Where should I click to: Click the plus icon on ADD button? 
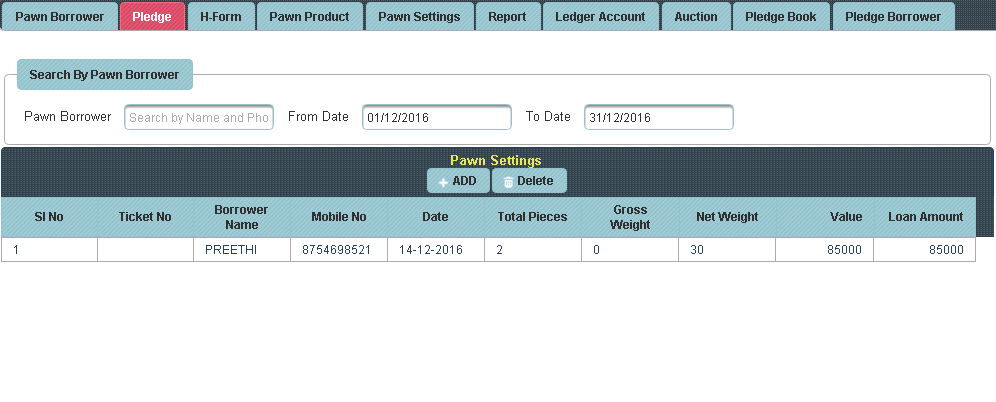point(443,182)
